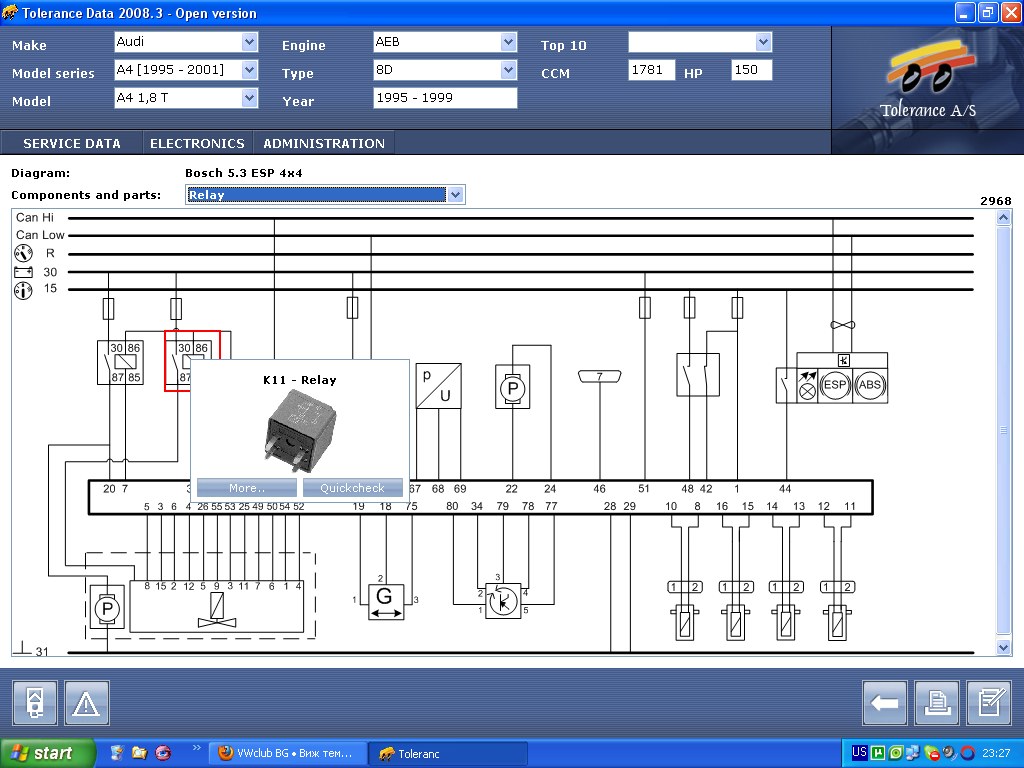This screenshot has height=768, width=1024.
Task: Select the G sensor symbol in diagram
Action: pyautogui.click(x=385, y=599)
